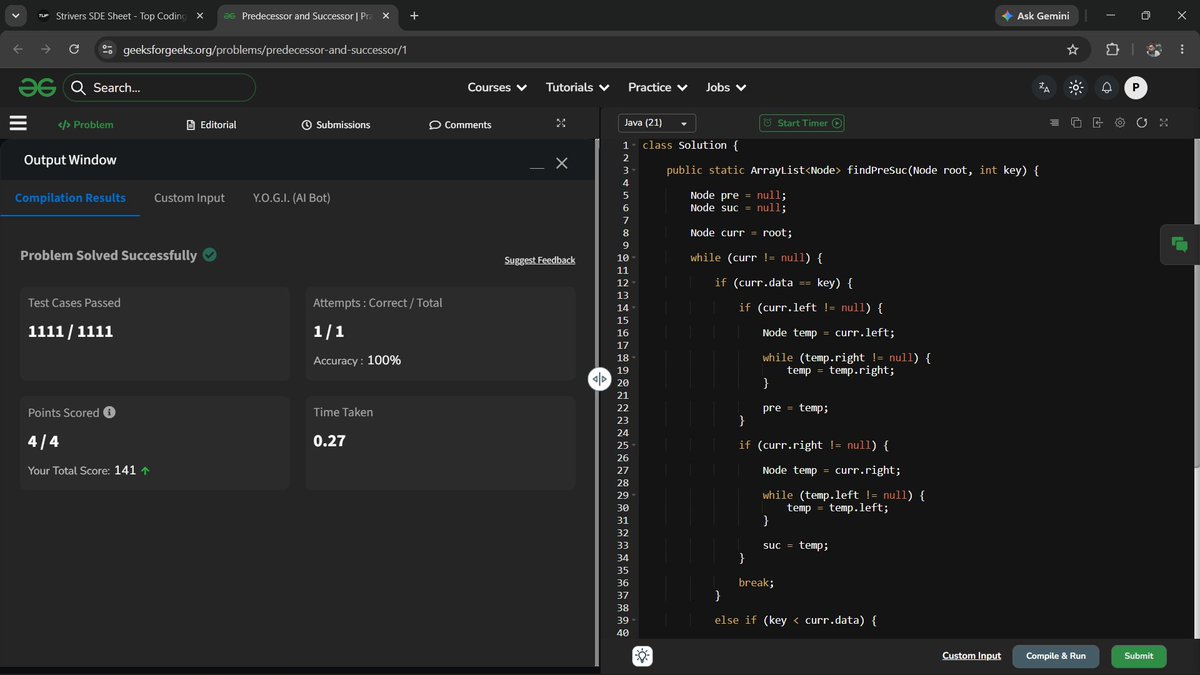Open the language translate icon
Viewport: 1200px width, 675px height.
tap(1044, 88)
